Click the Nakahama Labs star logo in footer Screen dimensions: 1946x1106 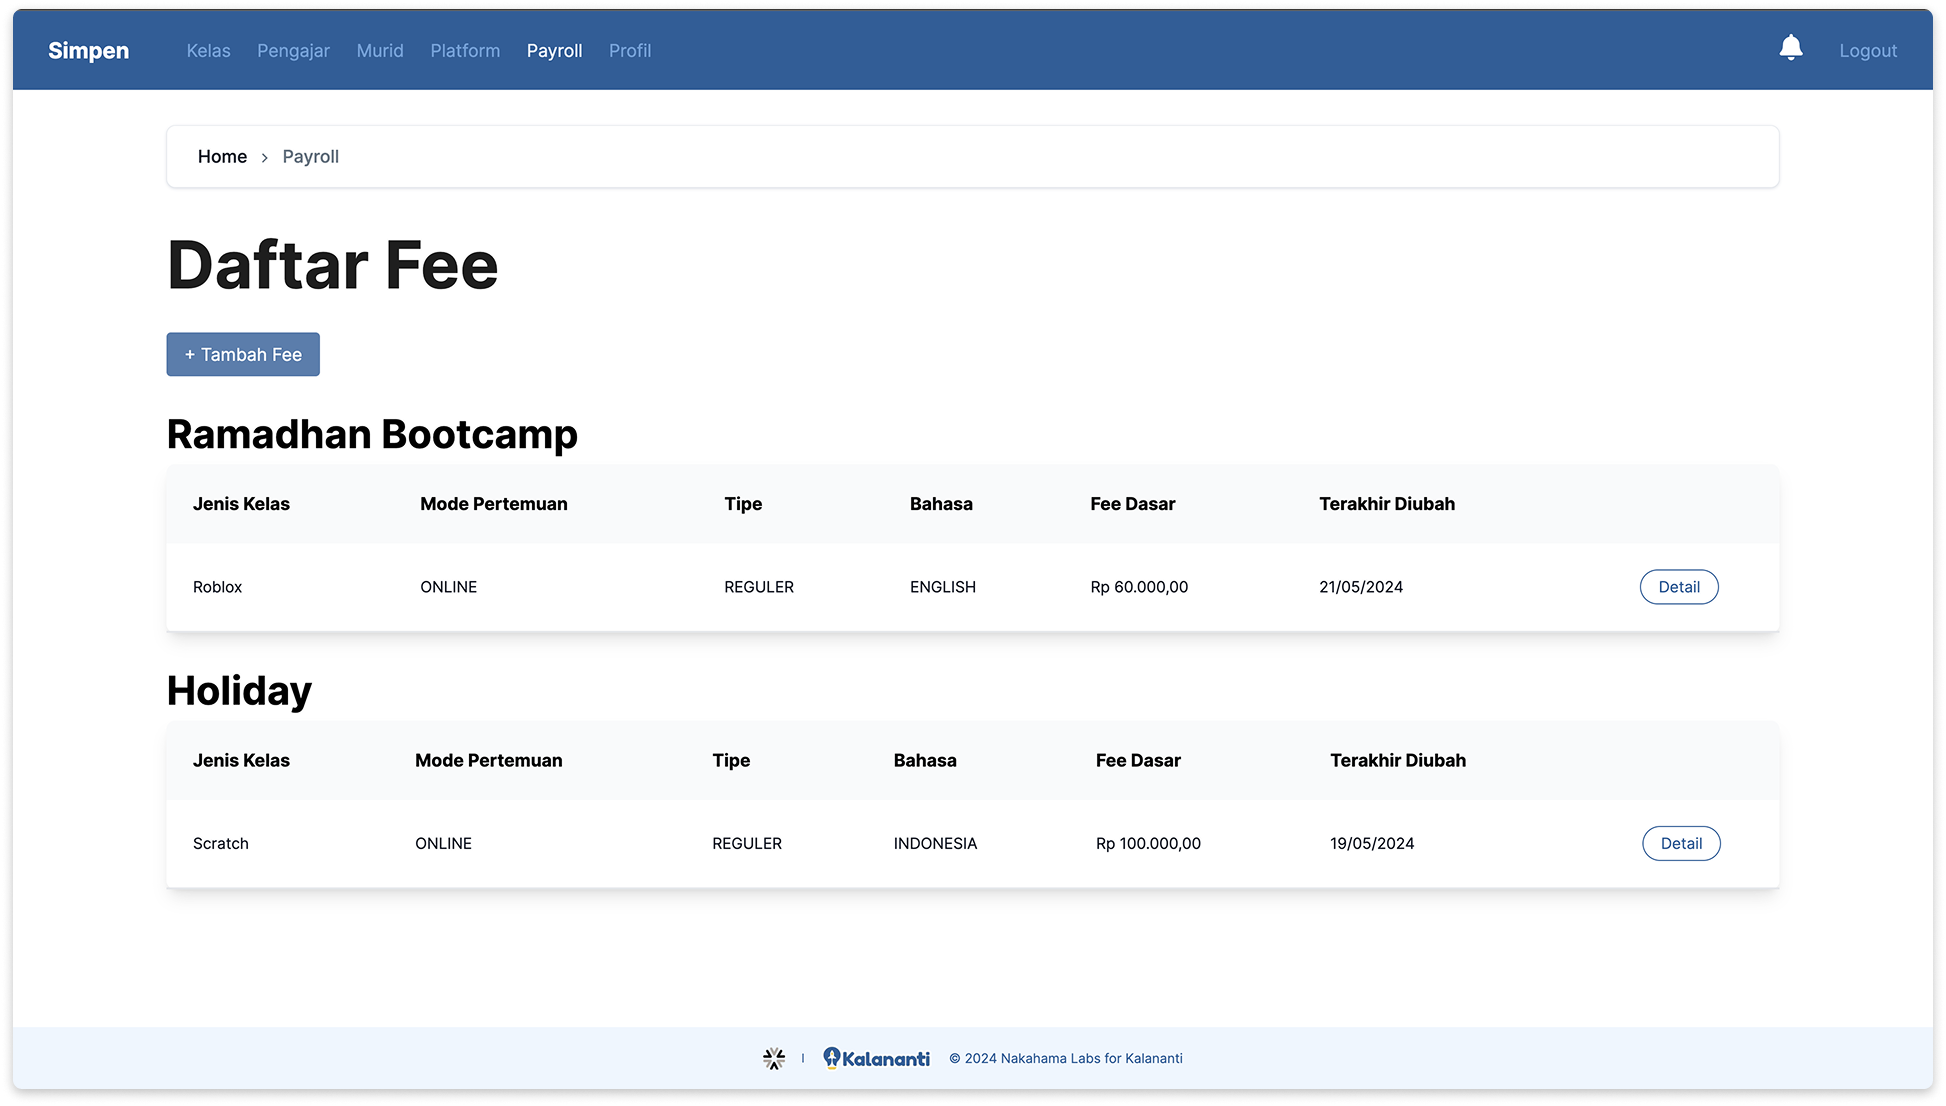pos(774,1058)
